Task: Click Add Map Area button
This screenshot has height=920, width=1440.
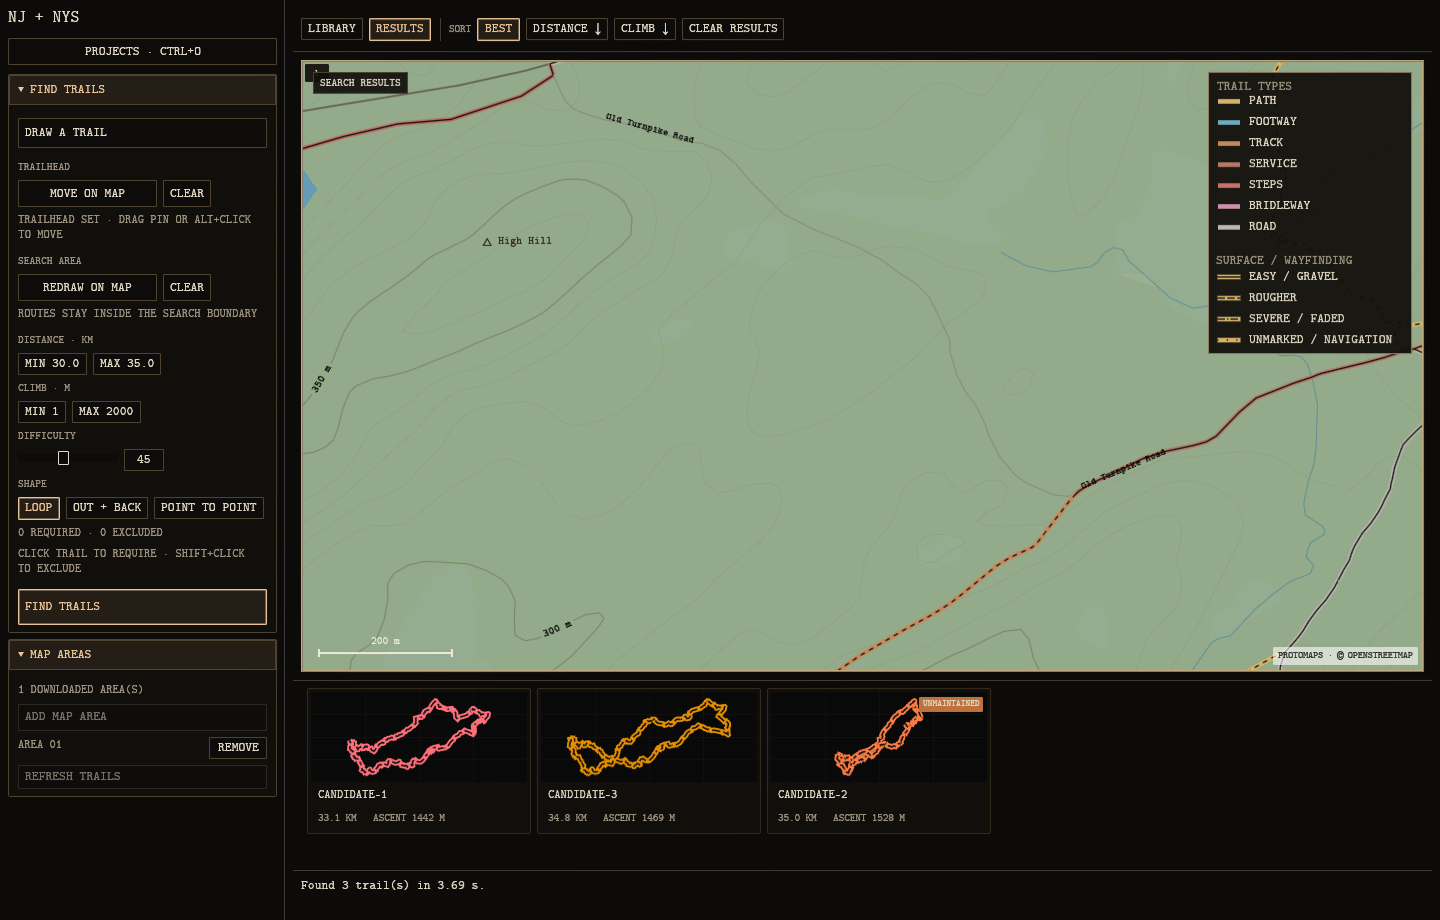Action: coord(142,717)
